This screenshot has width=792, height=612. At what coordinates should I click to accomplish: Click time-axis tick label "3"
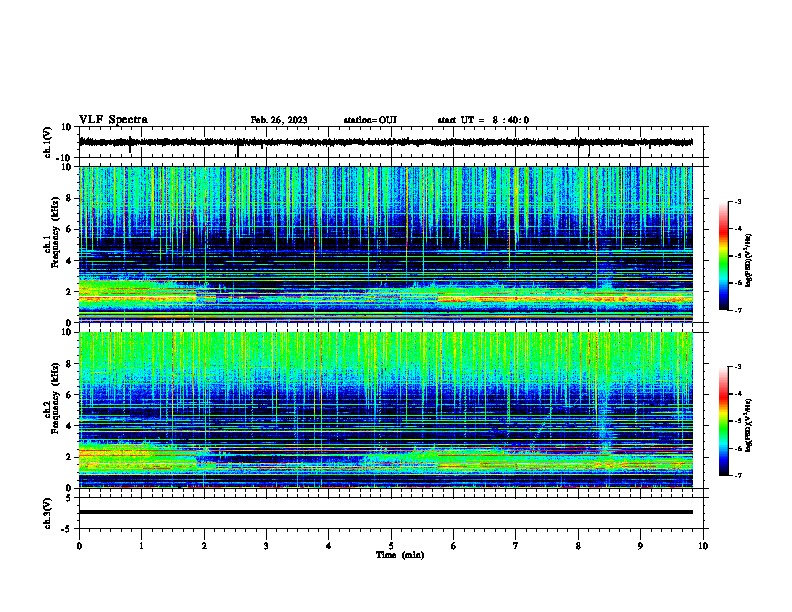[266, 546]
